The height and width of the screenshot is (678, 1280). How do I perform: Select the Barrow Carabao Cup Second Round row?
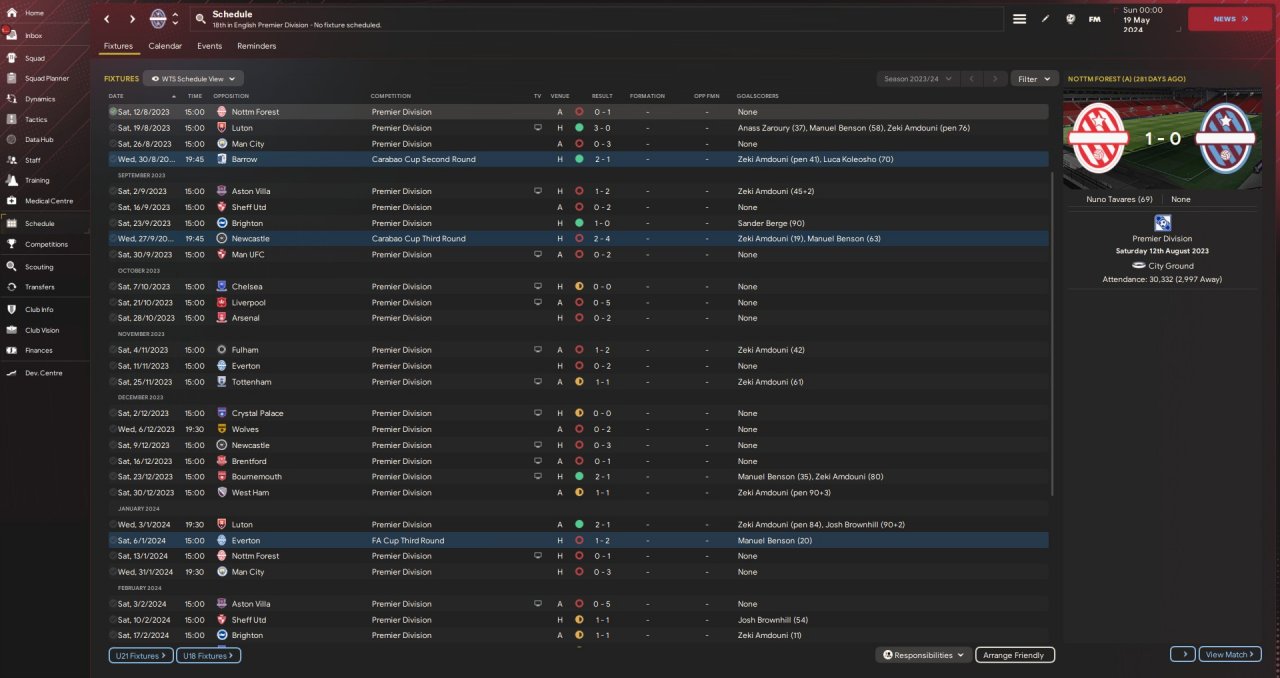pyautogui.click(x=578, y=159)
